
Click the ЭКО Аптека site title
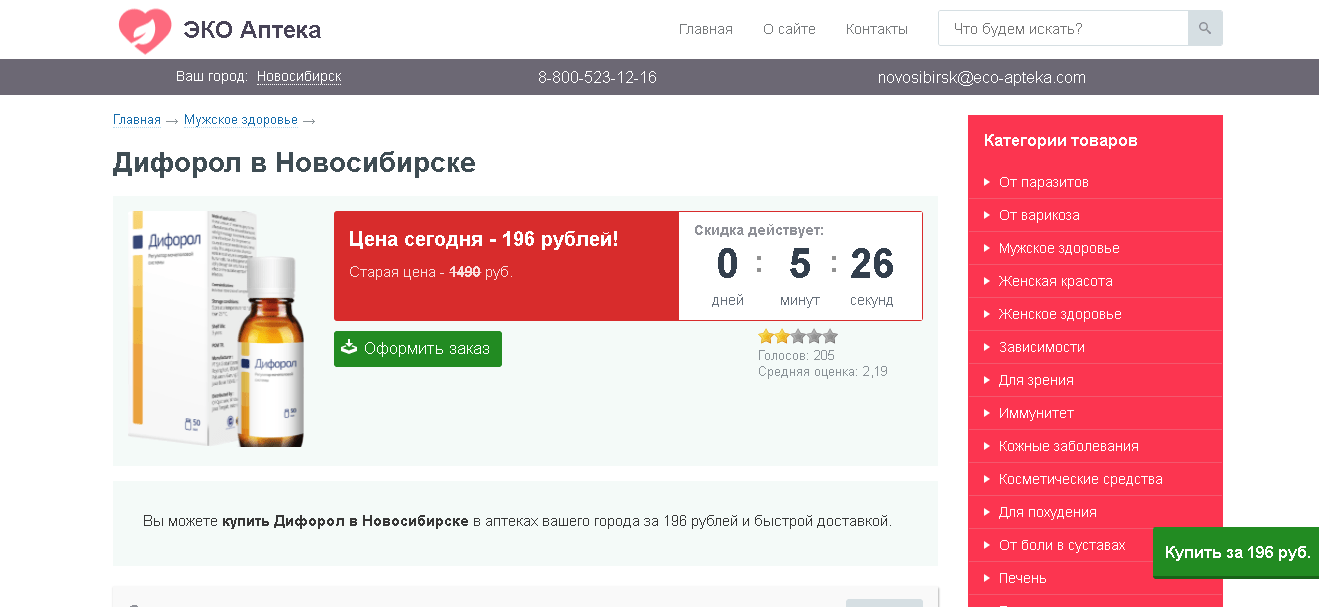coord(252,30)
